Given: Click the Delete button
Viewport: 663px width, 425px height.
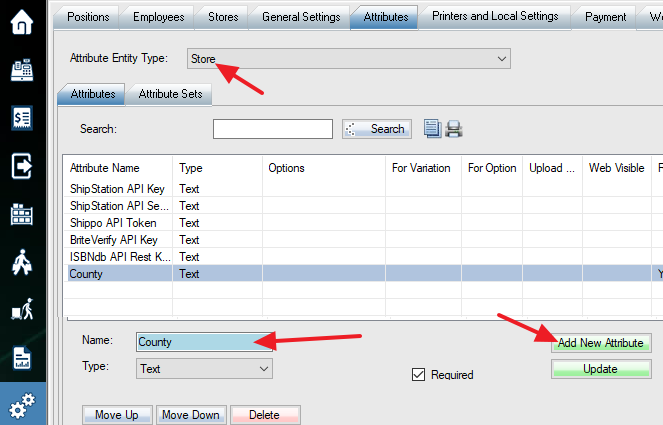Looking at the screenshot, I should tap(265, 415).
